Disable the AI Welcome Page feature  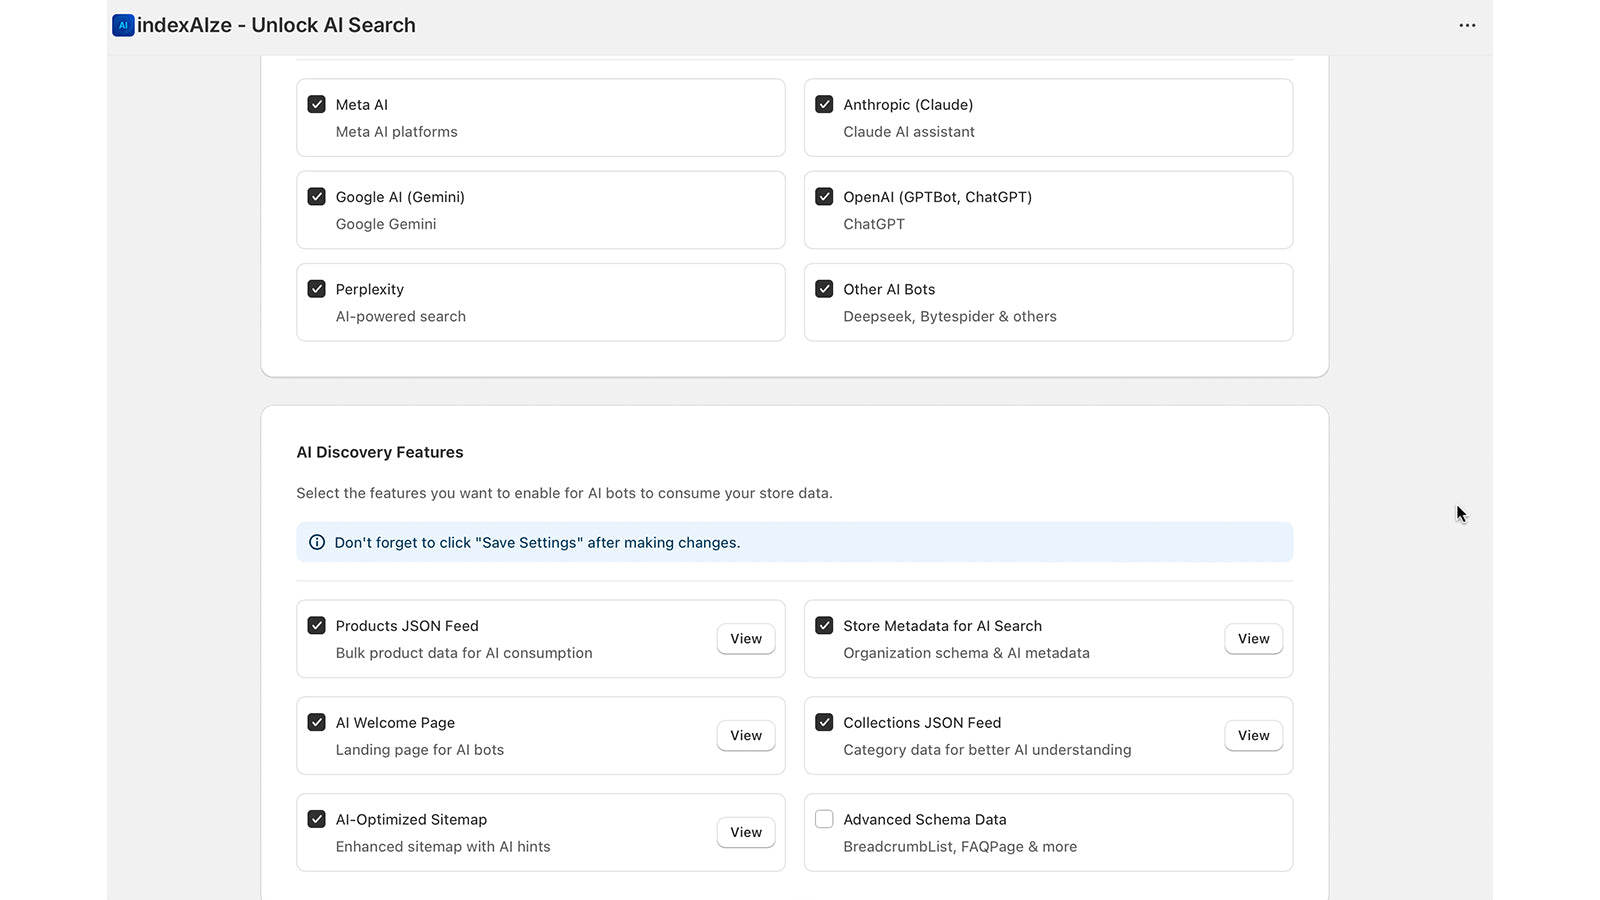click(317, 722)
